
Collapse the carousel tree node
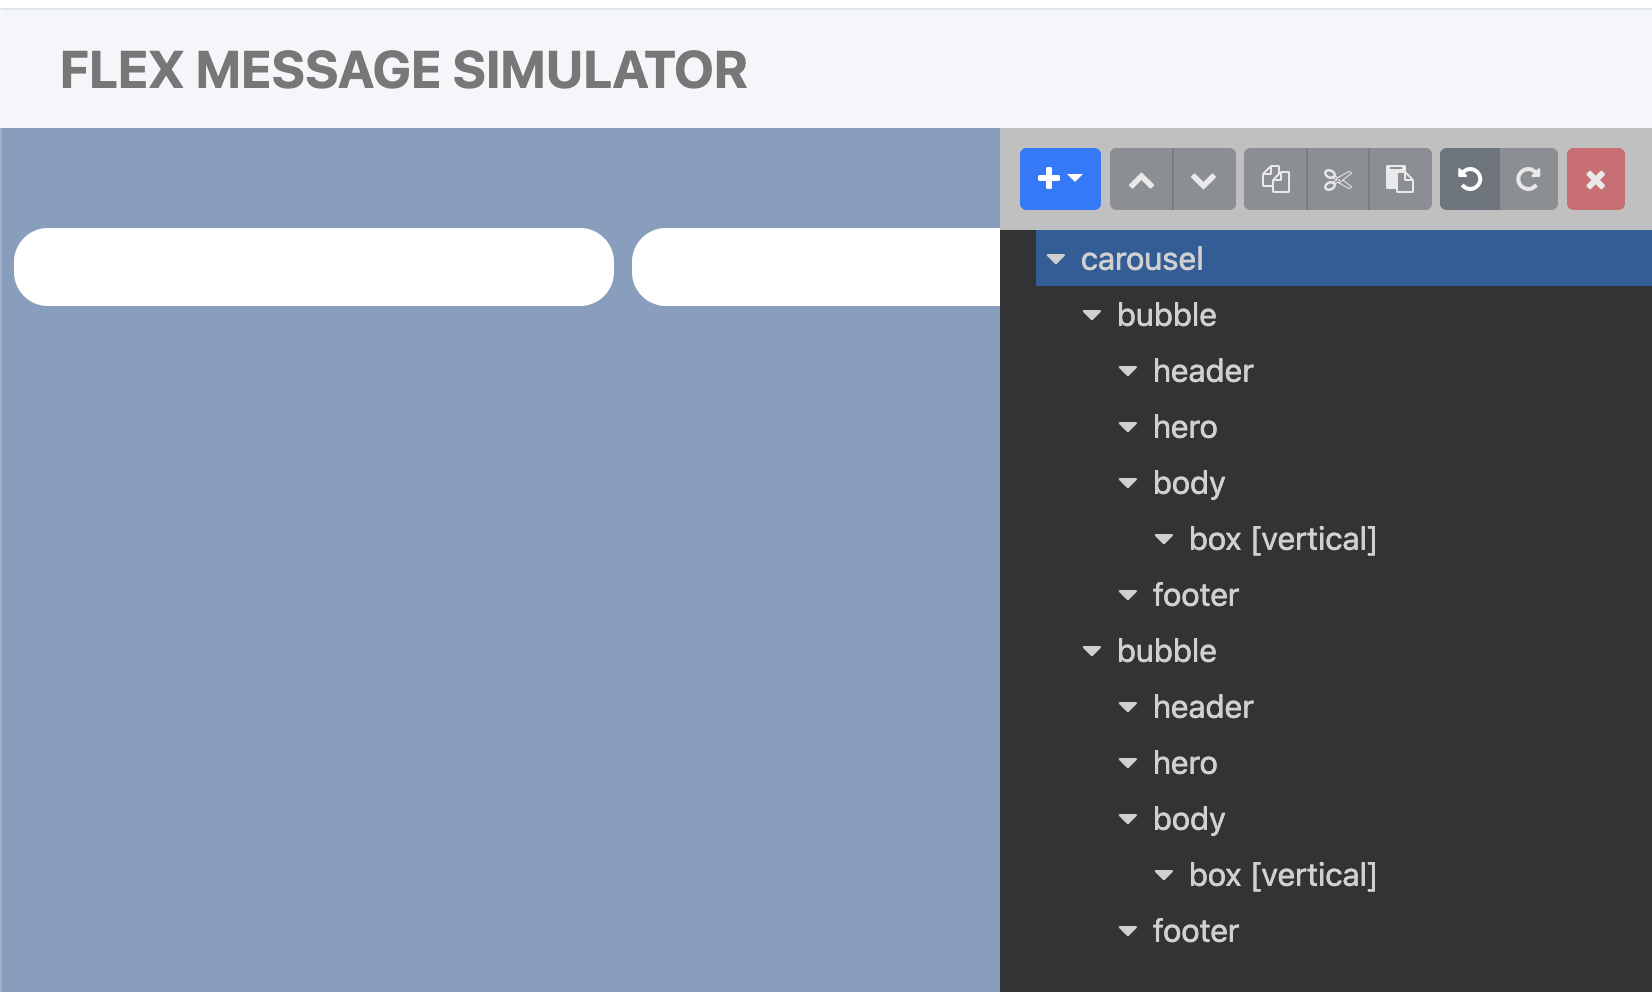(1056, 259)
